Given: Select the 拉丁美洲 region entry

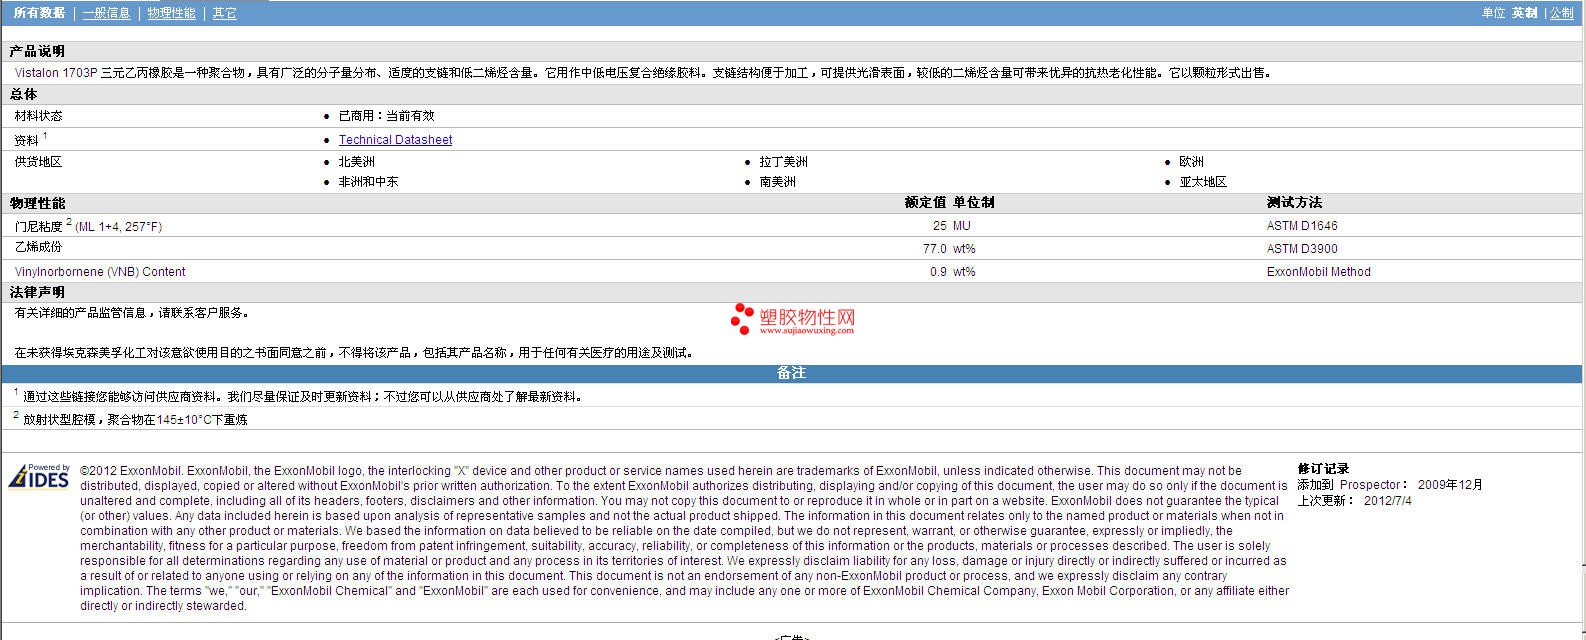Looking at the screenshot, I should point(783,162).
